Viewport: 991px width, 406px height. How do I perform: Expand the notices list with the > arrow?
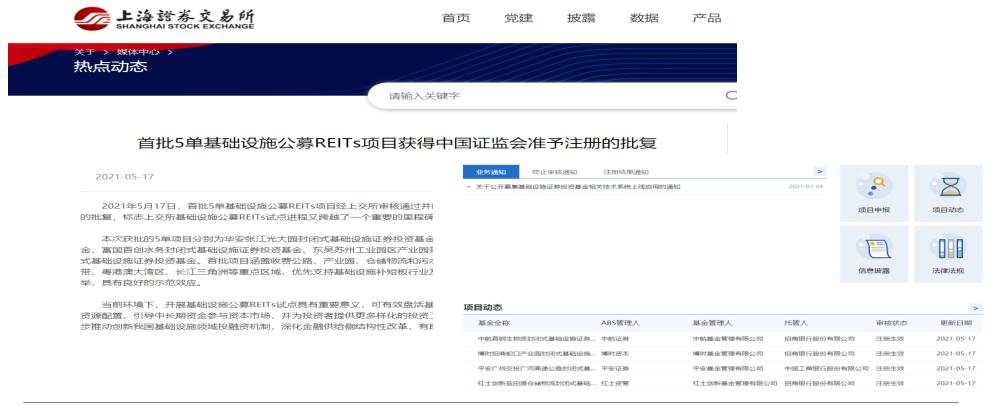(x=820, y=171)
